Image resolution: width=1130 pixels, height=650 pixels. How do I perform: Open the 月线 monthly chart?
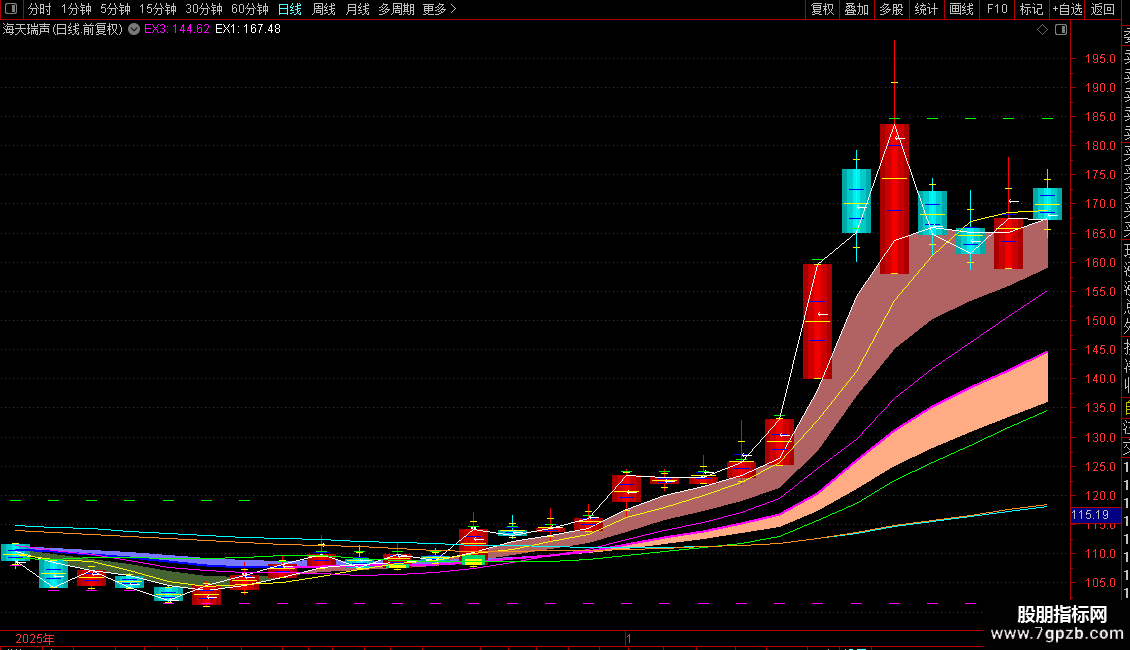tap(357, 9)
